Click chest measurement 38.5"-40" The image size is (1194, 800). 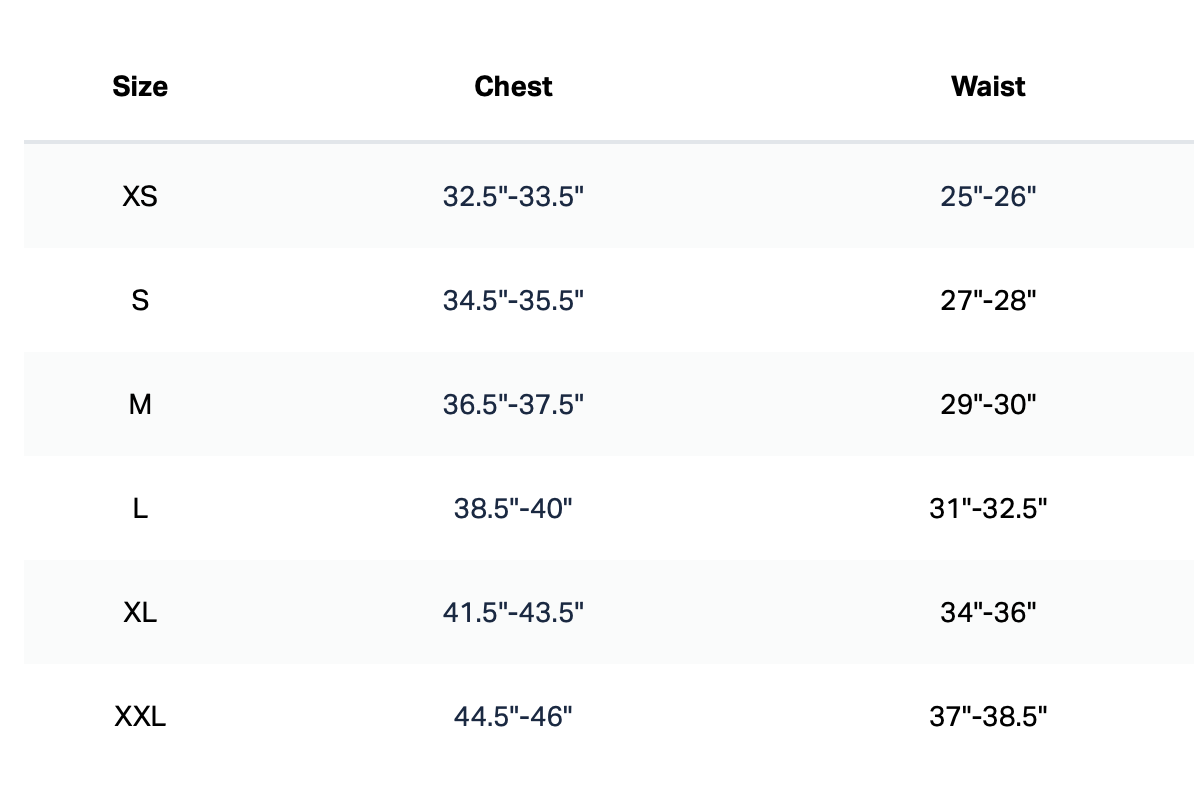click(513, 508)
